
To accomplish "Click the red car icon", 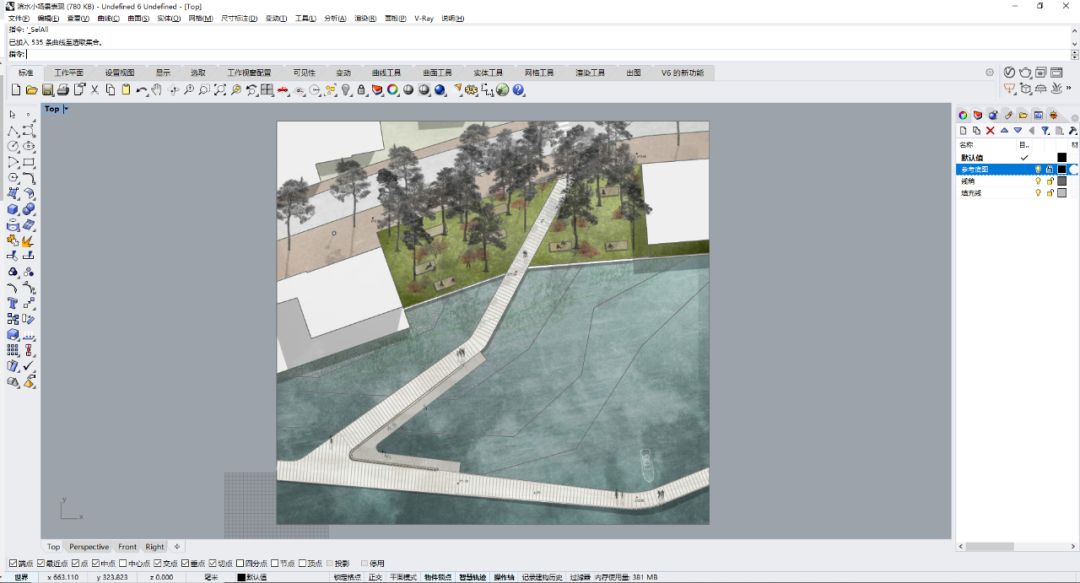I will pyautogui.click(x=283, y=90).
